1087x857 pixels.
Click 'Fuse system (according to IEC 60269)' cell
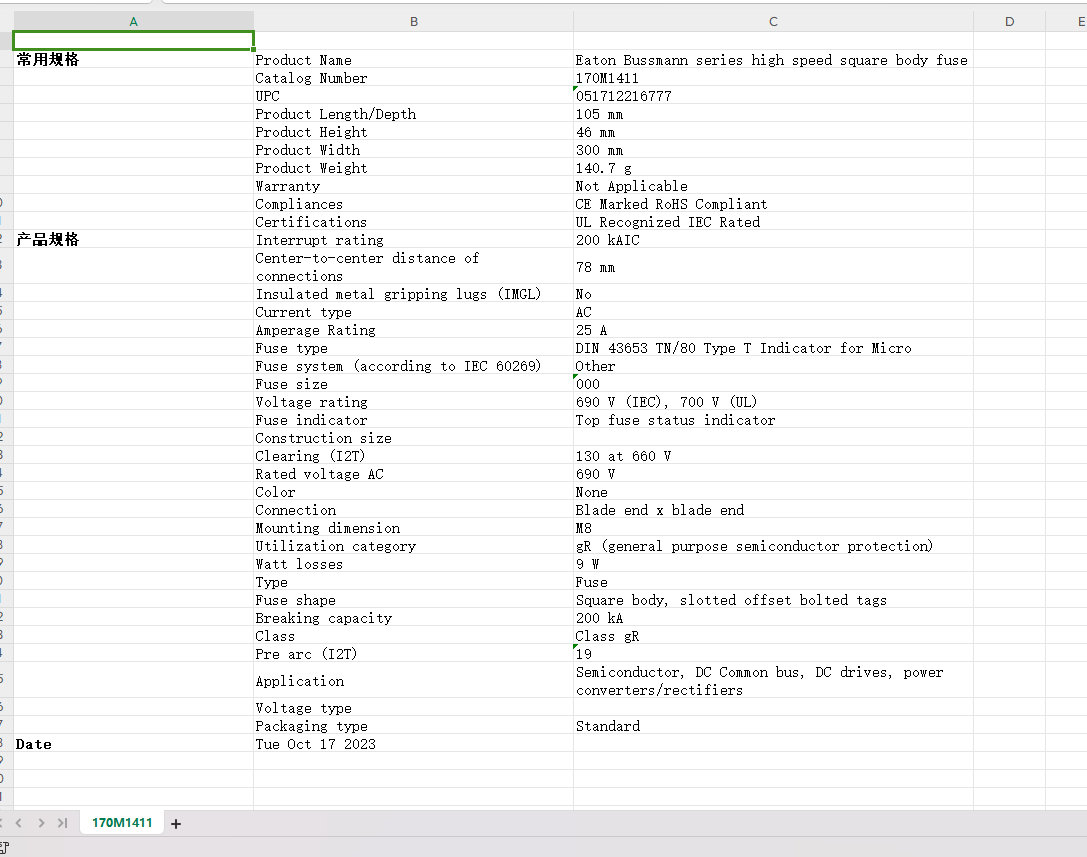[x=414, y=366]
